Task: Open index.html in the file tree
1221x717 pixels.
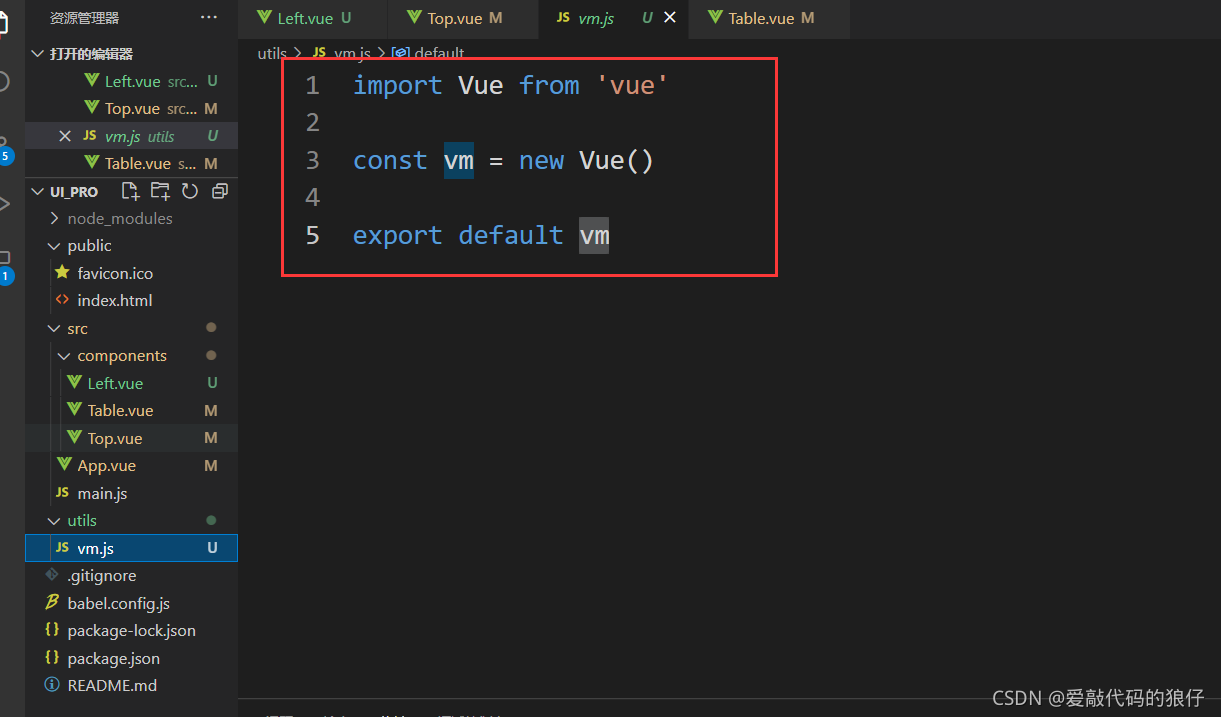Action: 131,301
